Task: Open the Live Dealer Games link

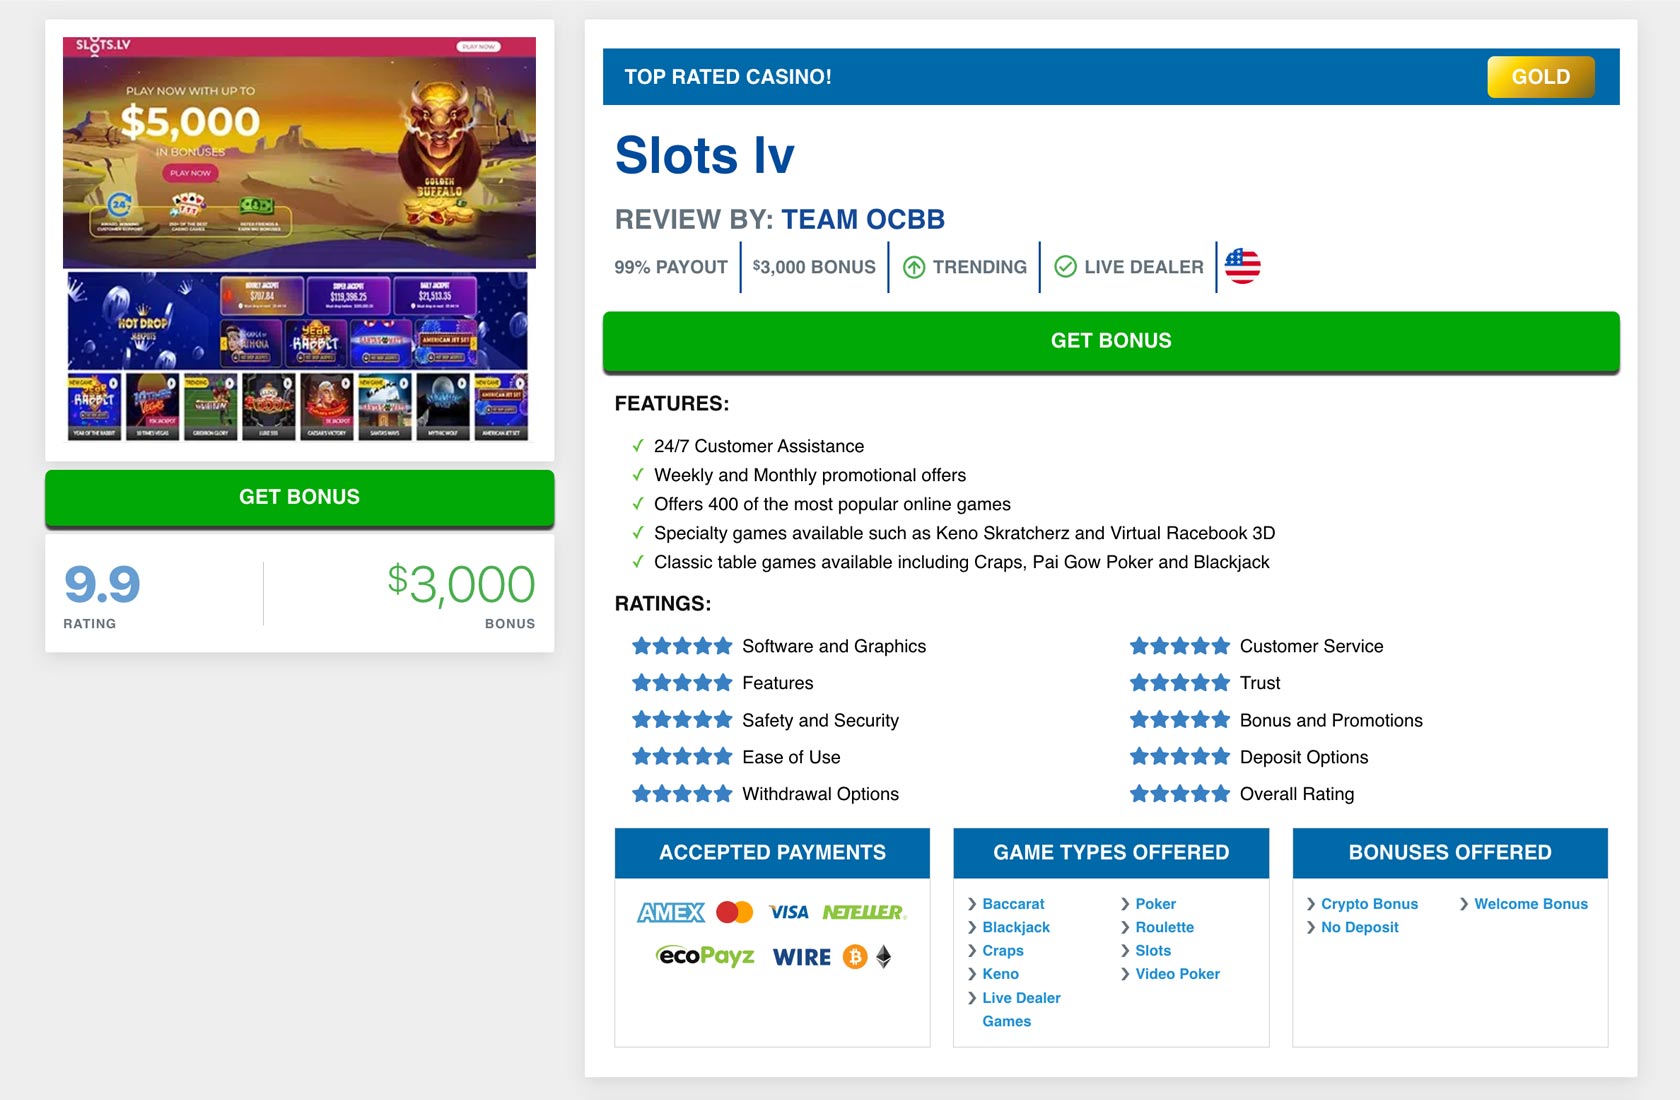Action: click(x=1021, y=1009)
